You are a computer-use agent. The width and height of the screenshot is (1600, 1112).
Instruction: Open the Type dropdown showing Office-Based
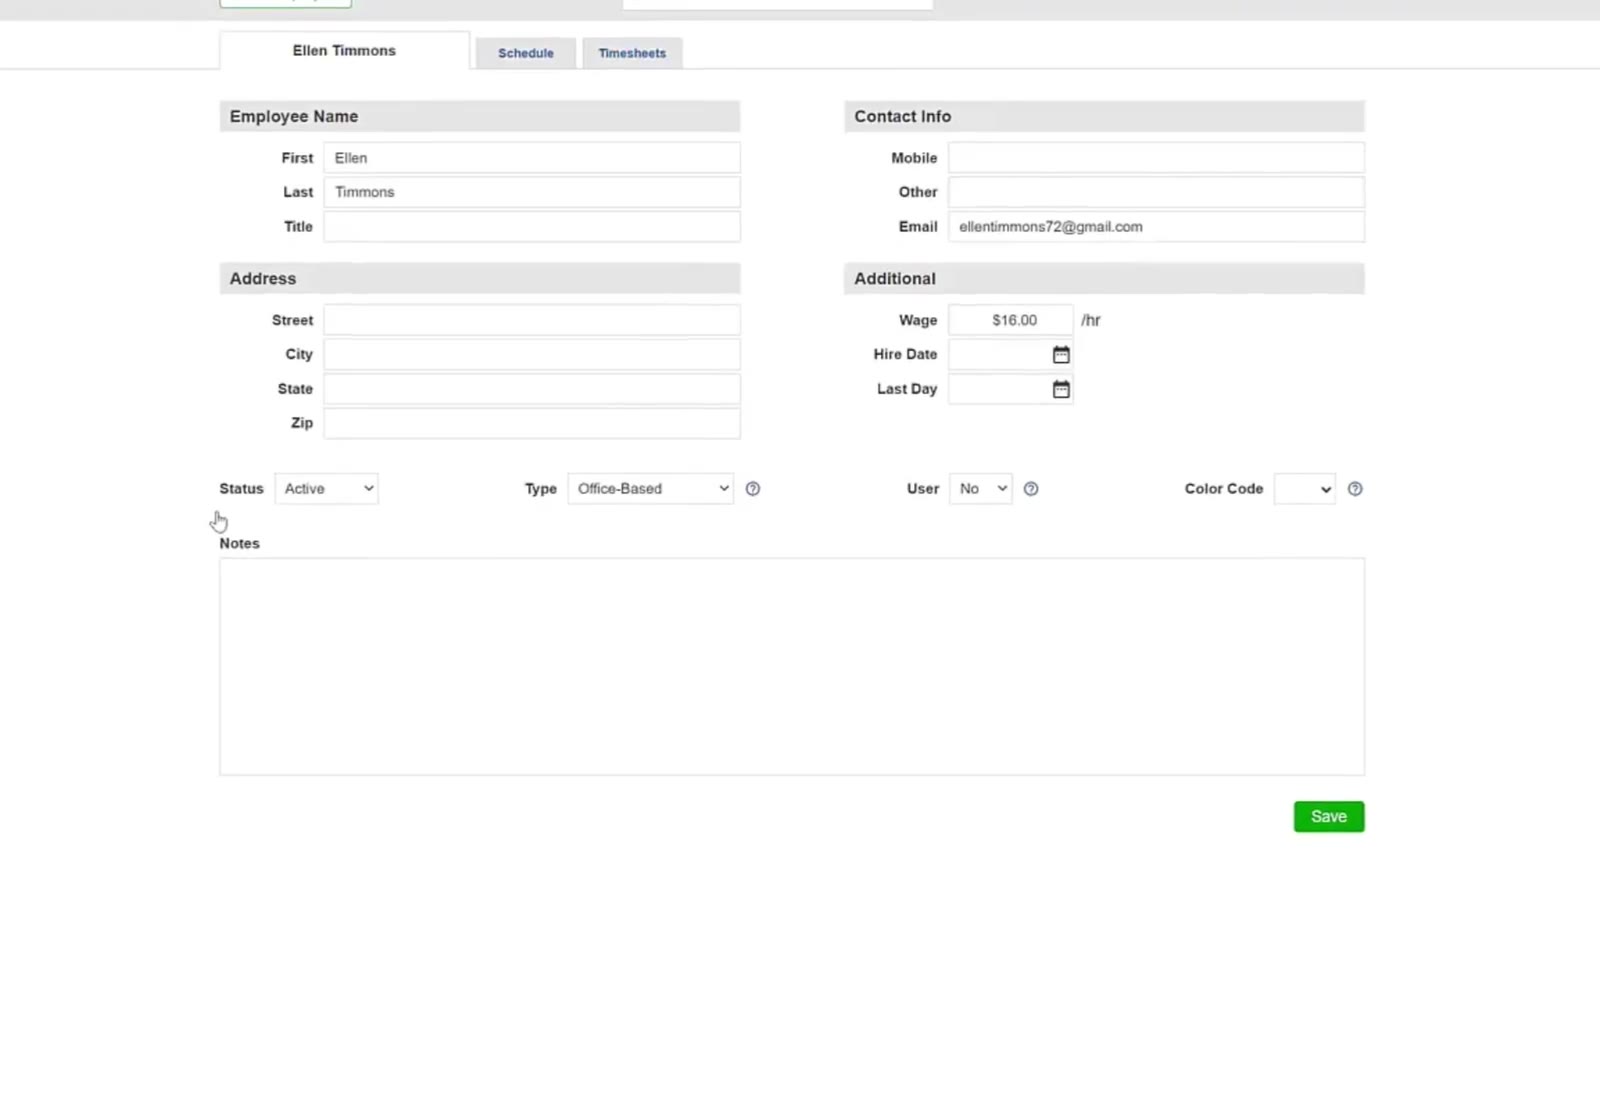tap(651, 489)
